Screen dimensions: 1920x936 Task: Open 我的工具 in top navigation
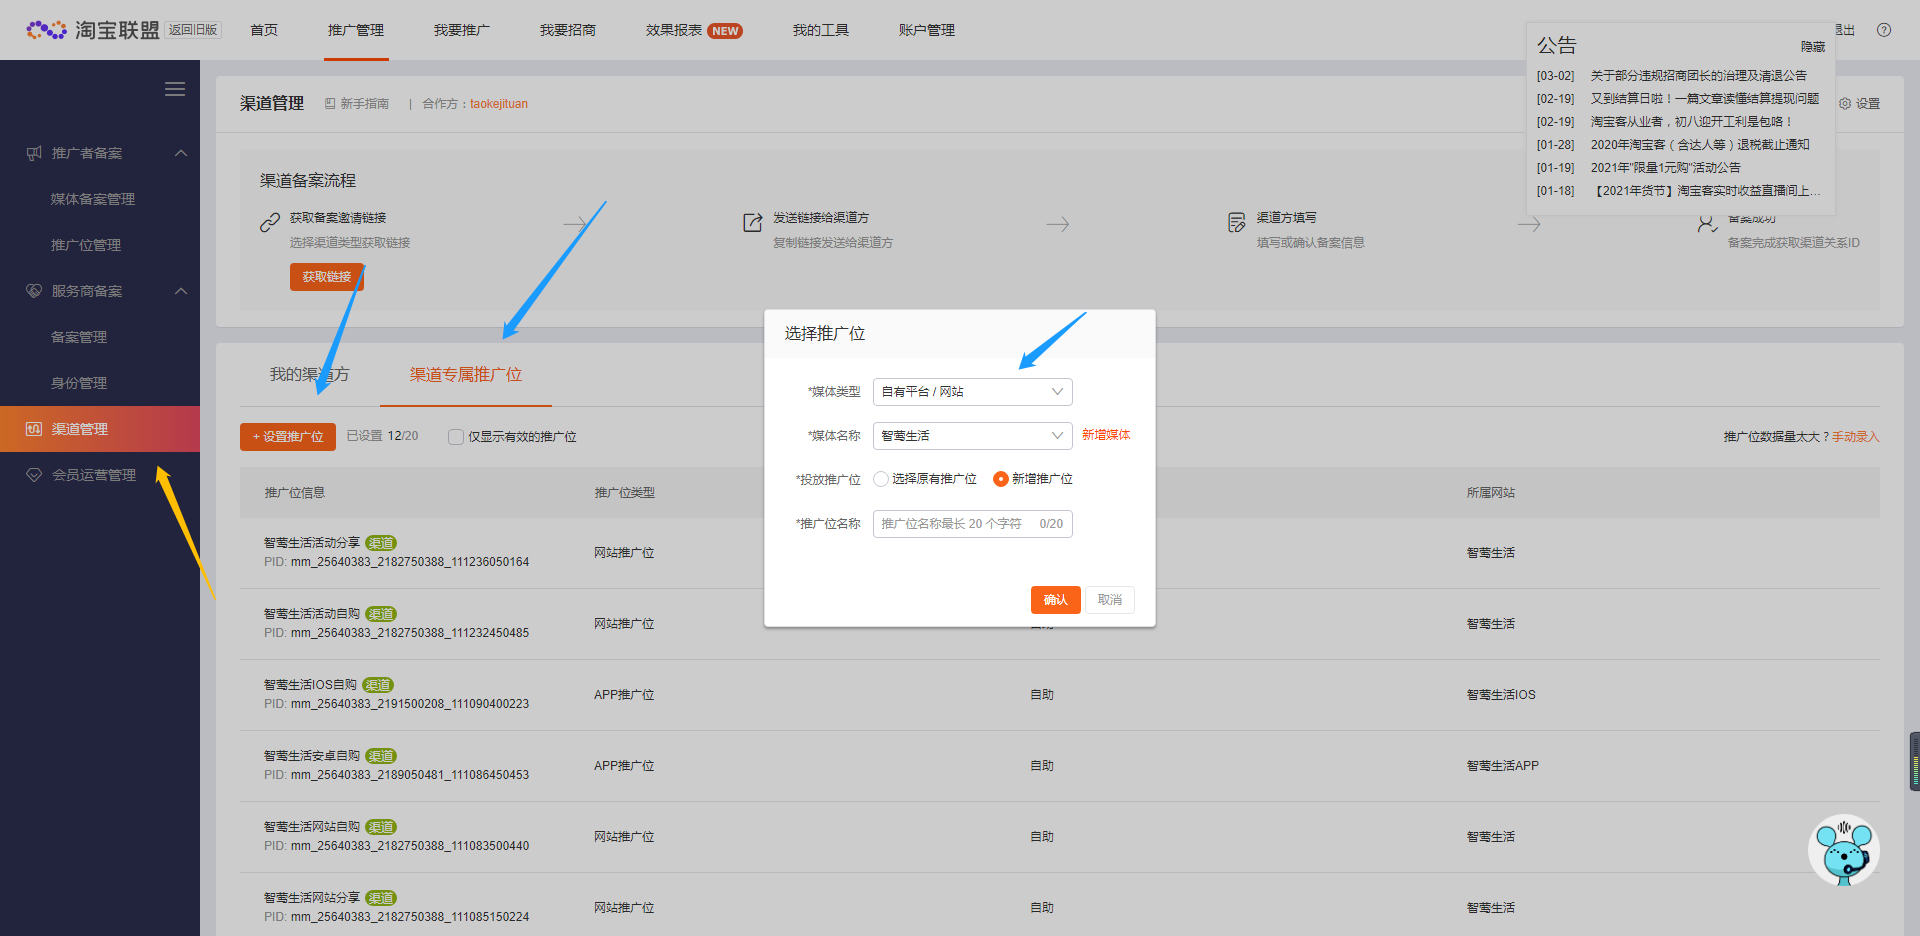[821, 30]
